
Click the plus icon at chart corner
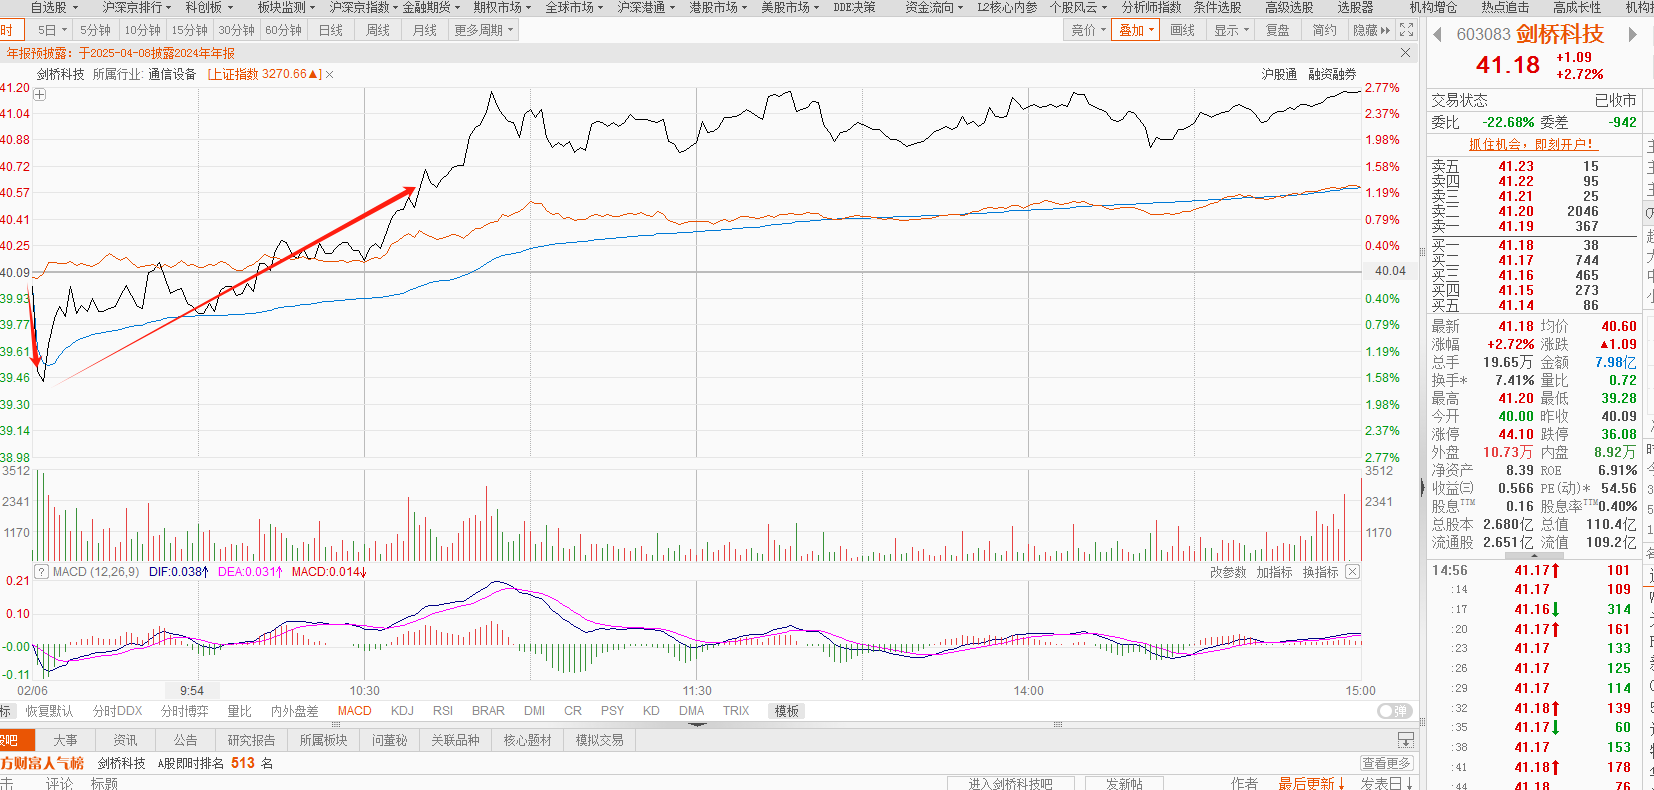point(40,95)
